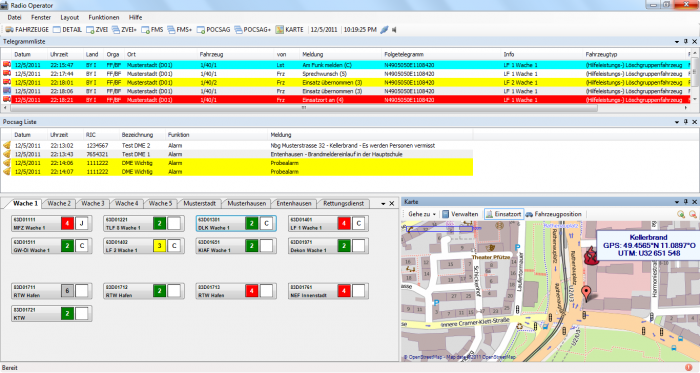
Task: Pin the Telegrammliste panel
Action: point(686,41)
